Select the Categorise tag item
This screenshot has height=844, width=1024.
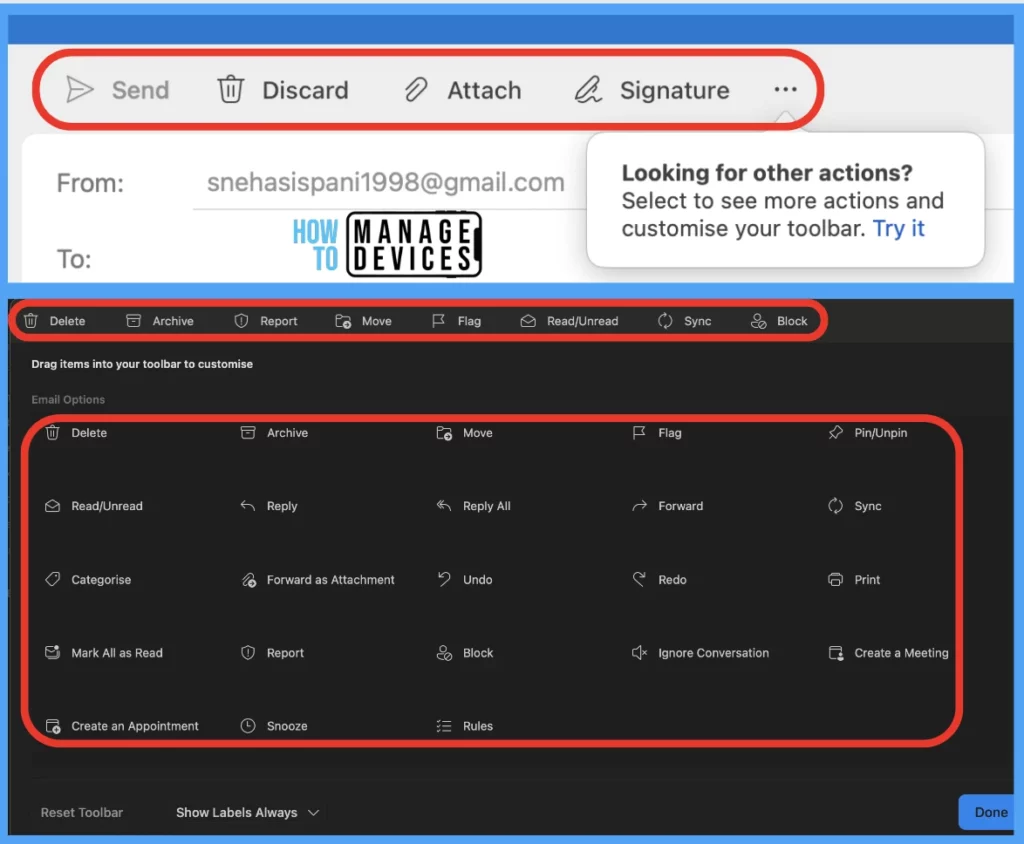(x=88, y=579)
